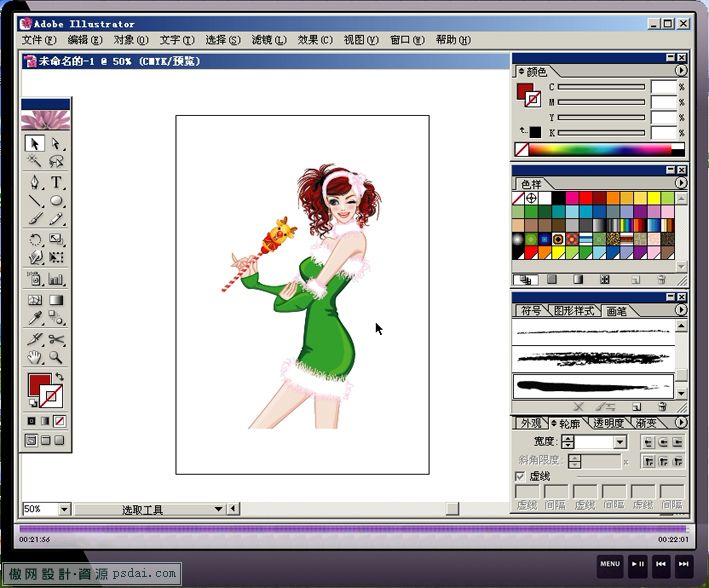This screenshot has width=709, height=588.
Task: Select the Line Segment tool
Action: [x=34, y=200]
